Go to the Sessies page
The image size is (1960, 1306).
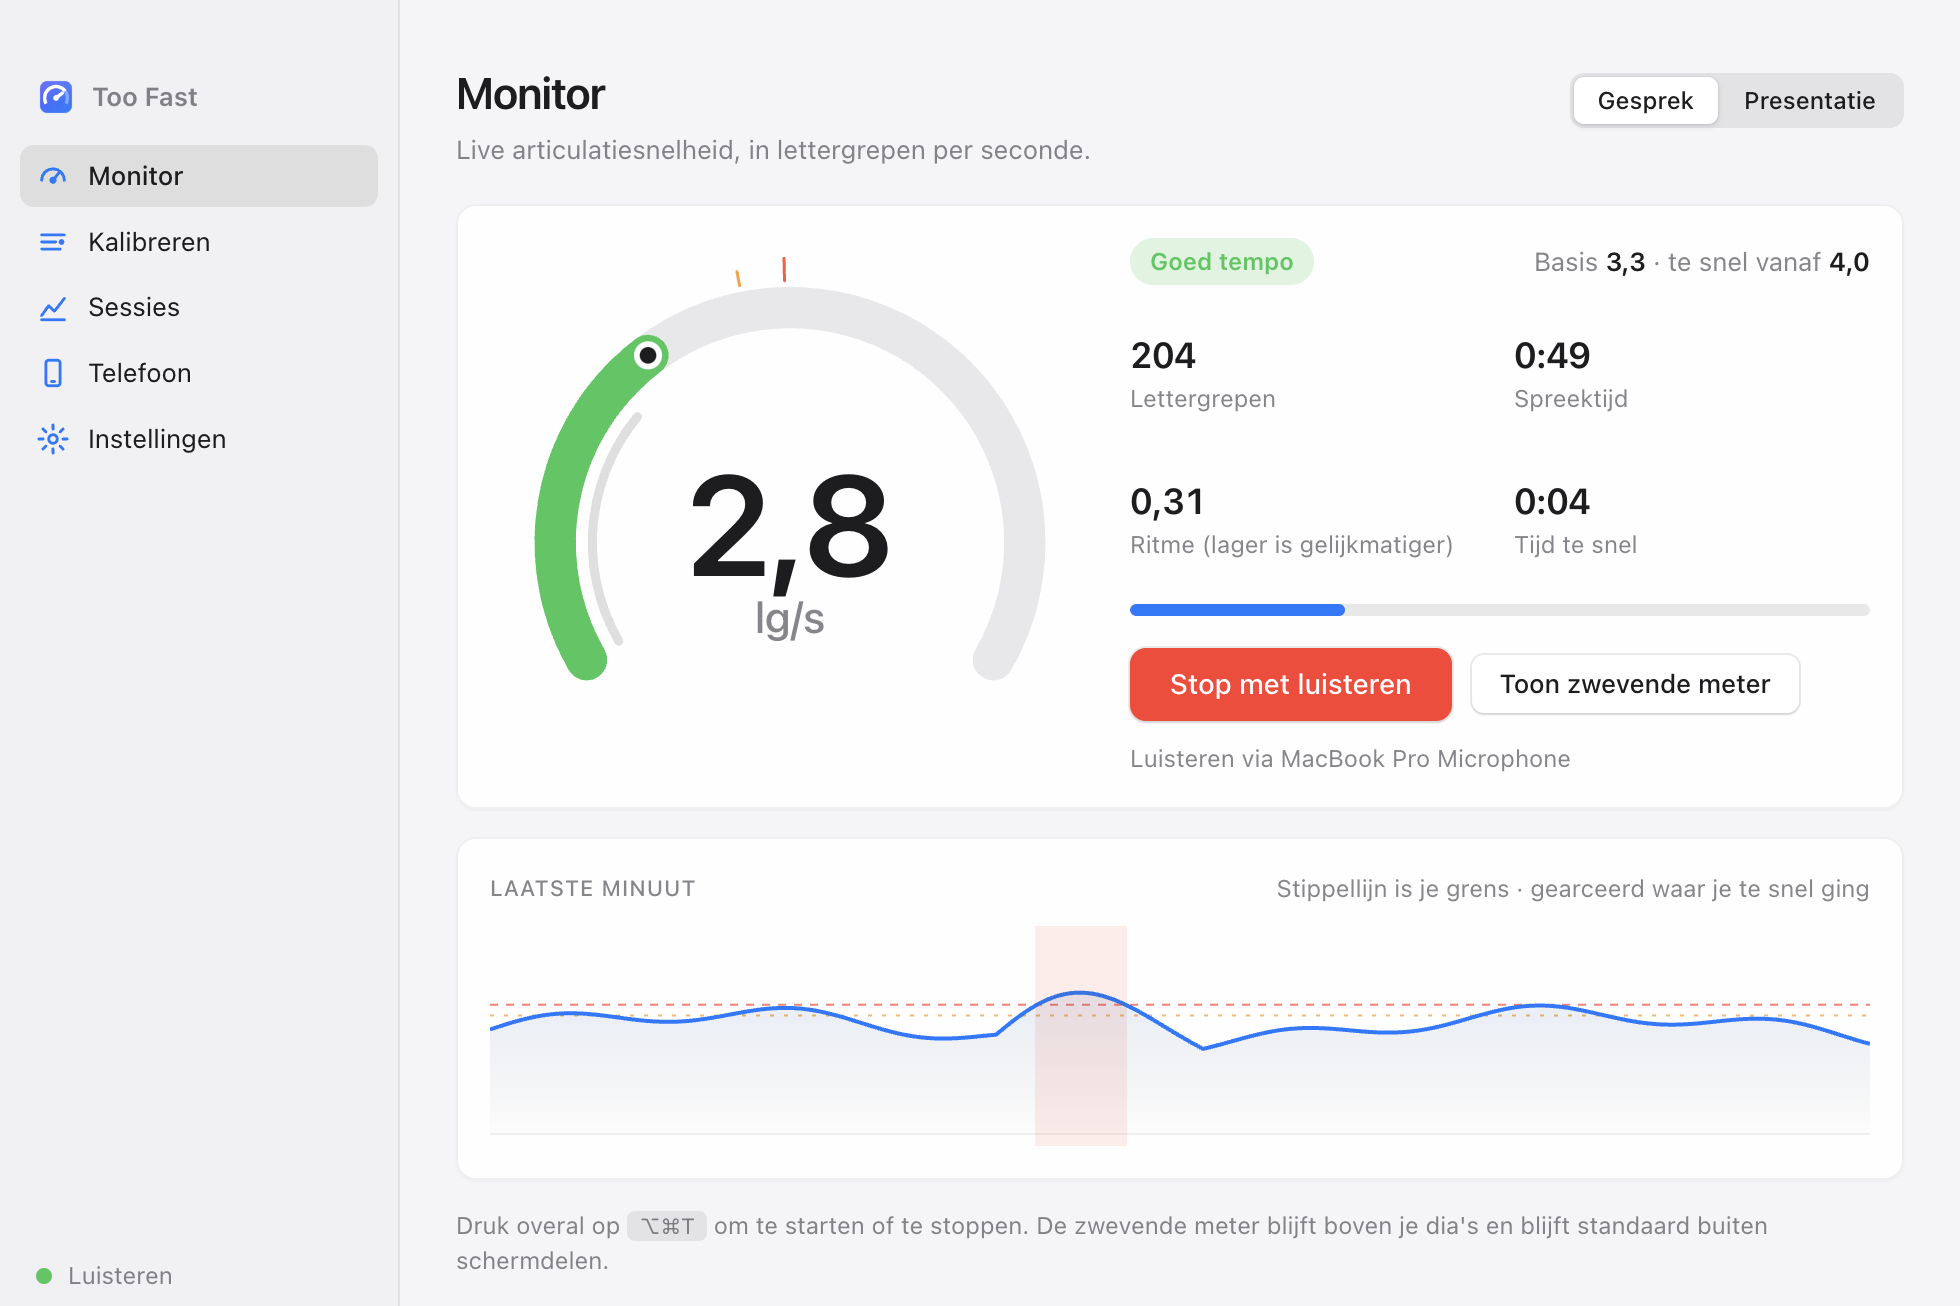(199, 308)
